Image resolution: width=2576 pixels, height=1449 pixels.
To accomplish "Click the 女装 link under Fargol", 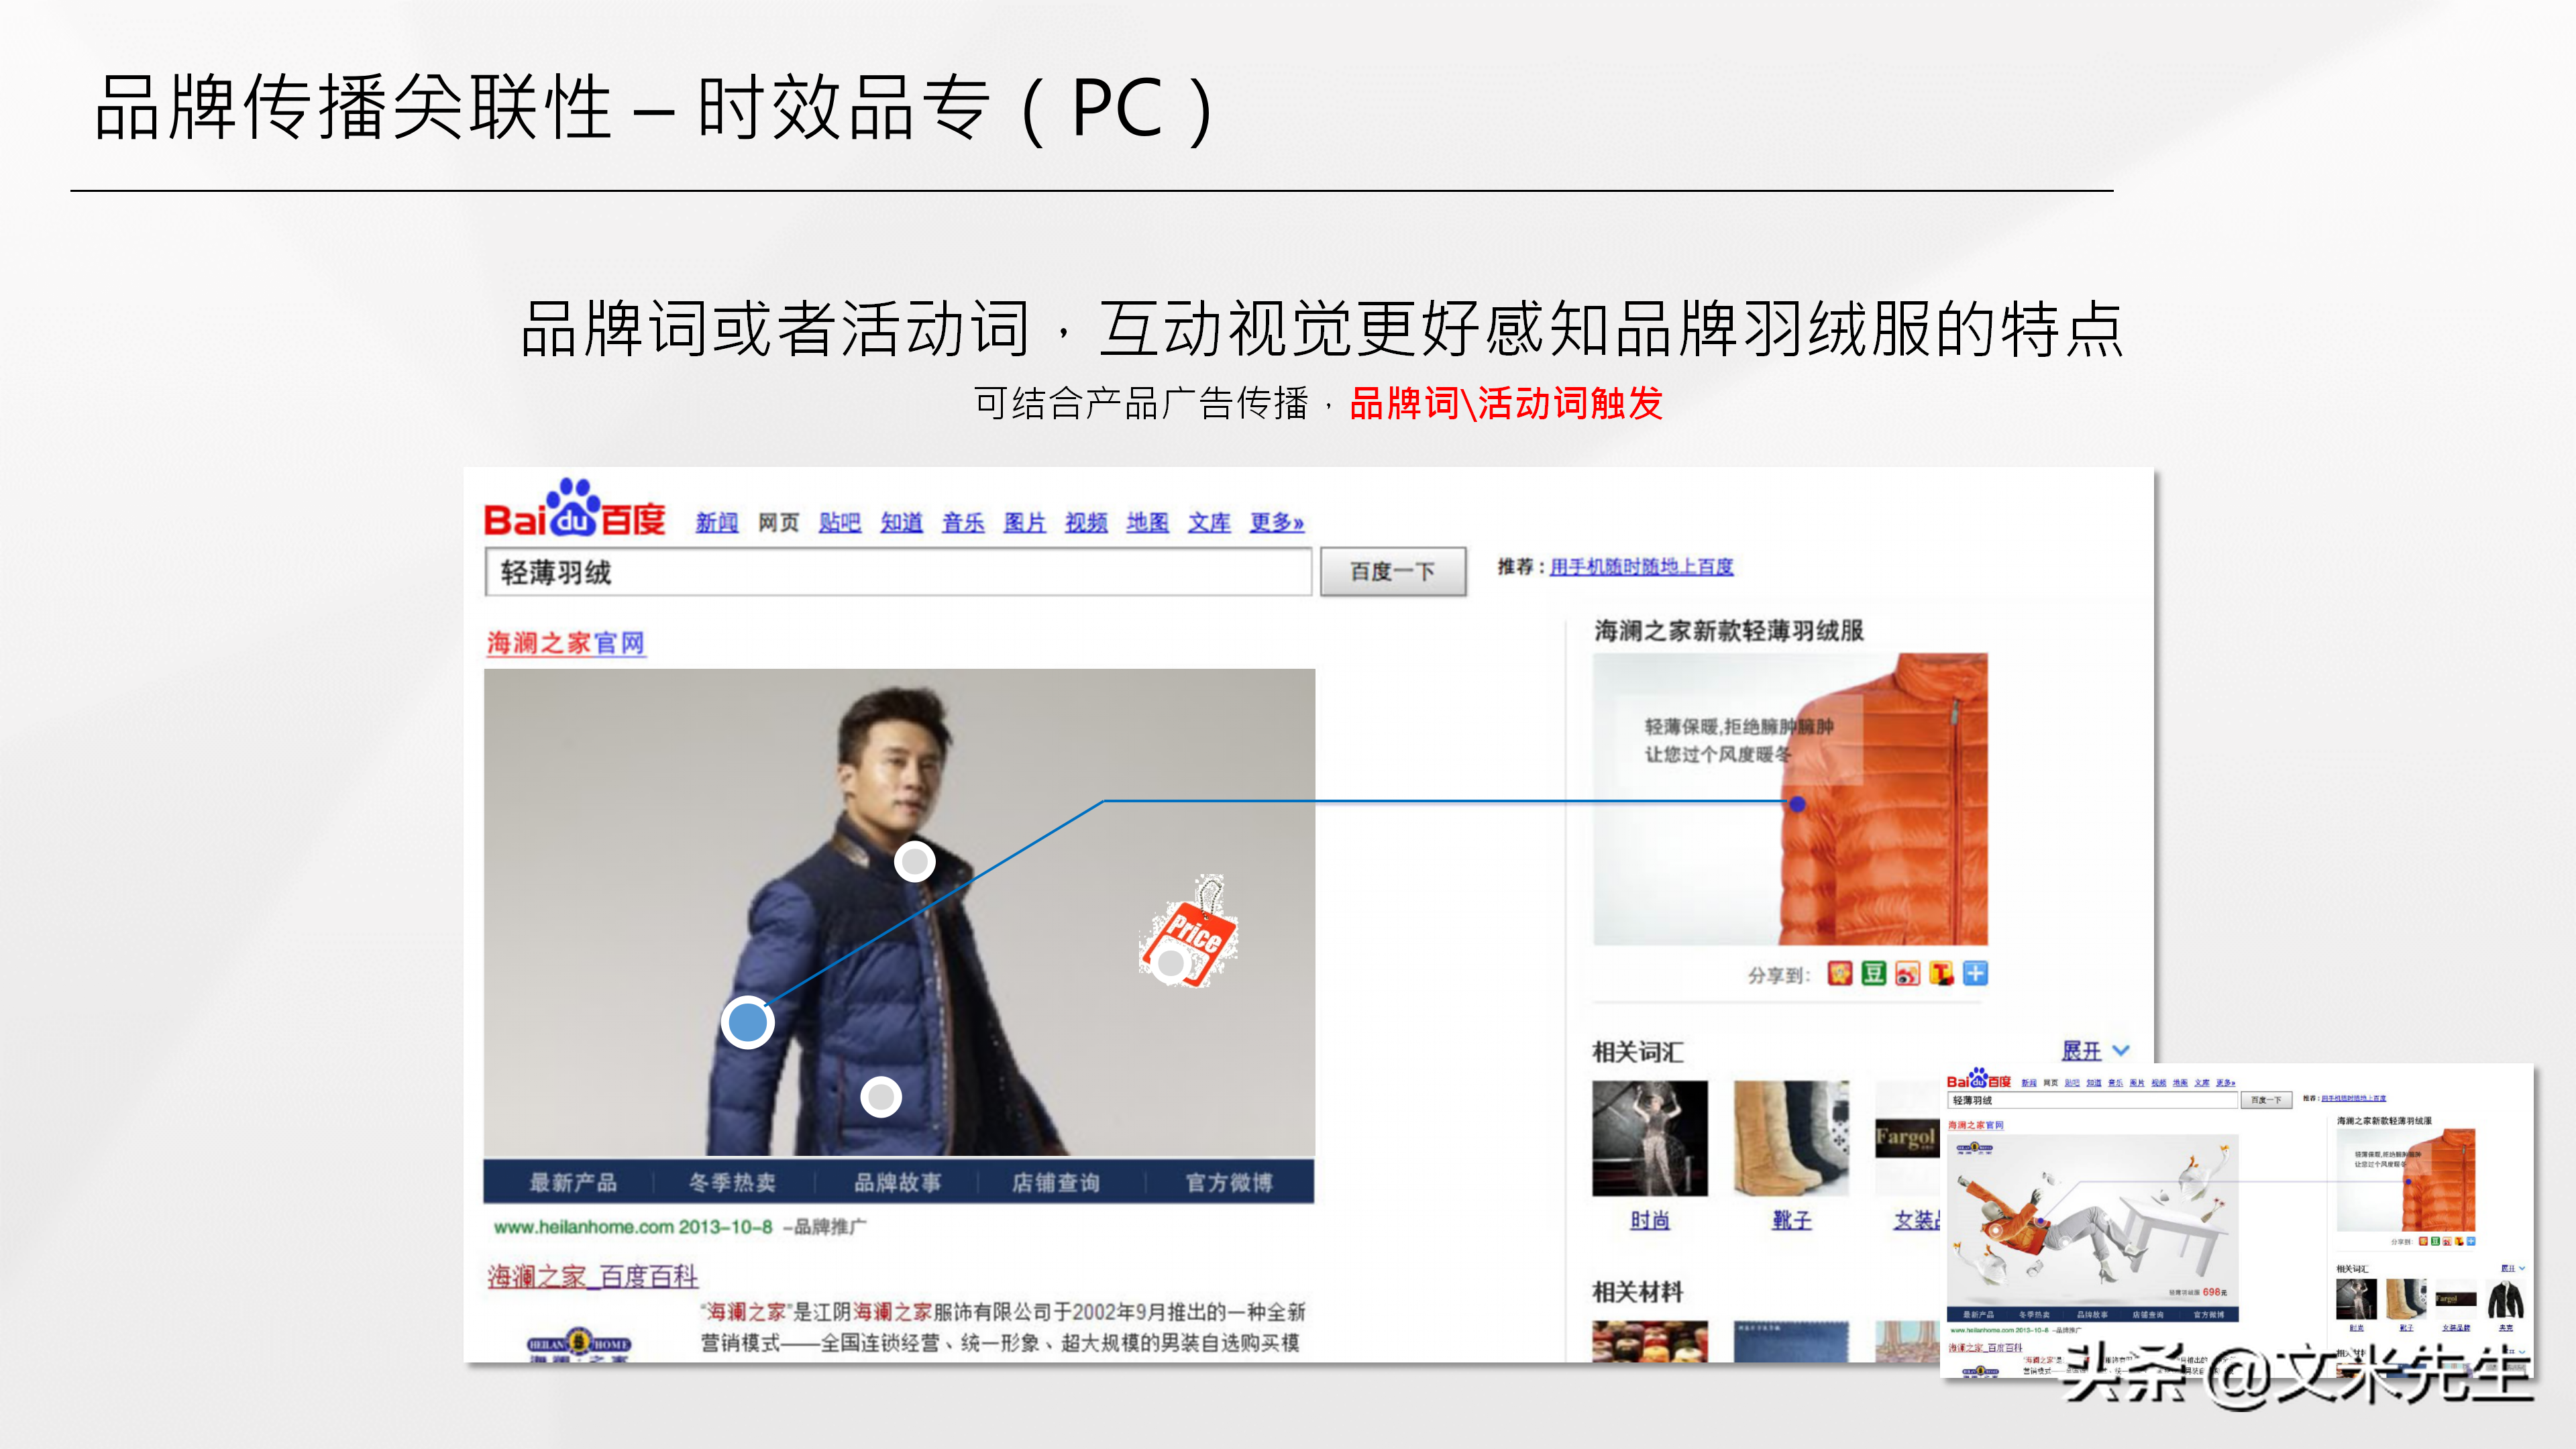I will coord(1917,1220).
